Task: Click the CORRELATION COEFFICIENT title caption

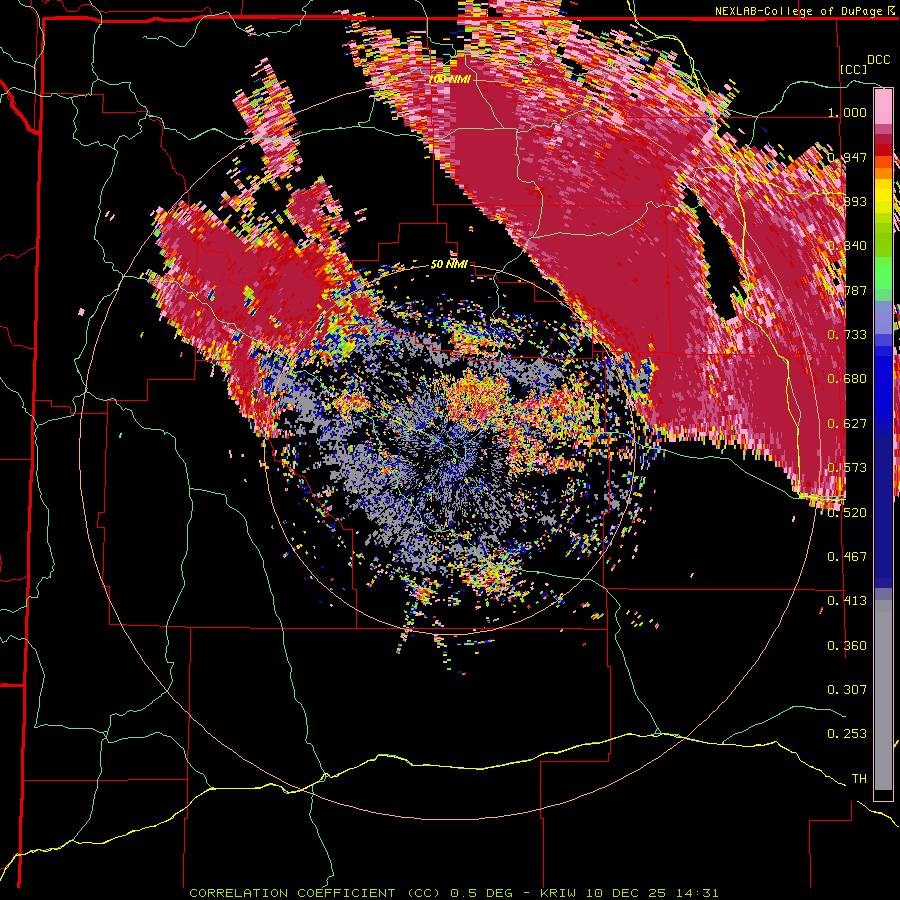Action: click(453, 893)
